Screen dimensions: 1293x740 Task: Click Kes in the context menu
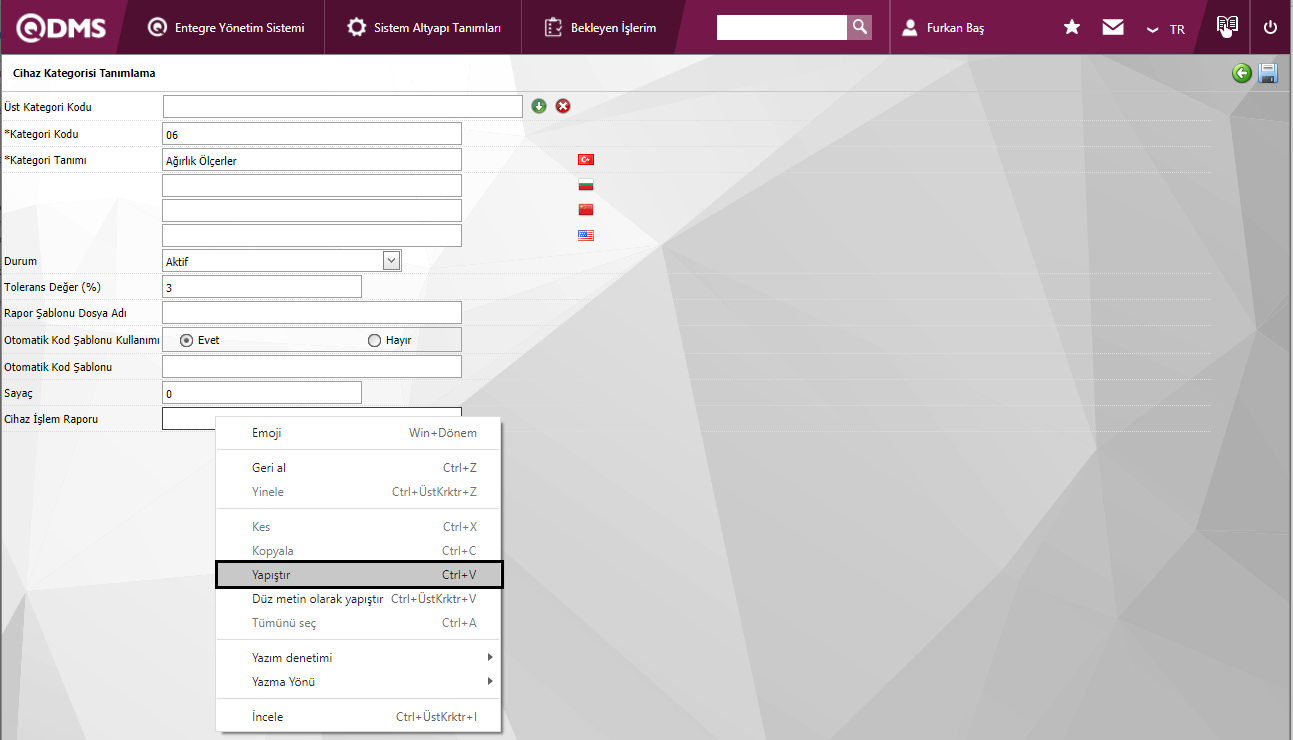point(359,527)
